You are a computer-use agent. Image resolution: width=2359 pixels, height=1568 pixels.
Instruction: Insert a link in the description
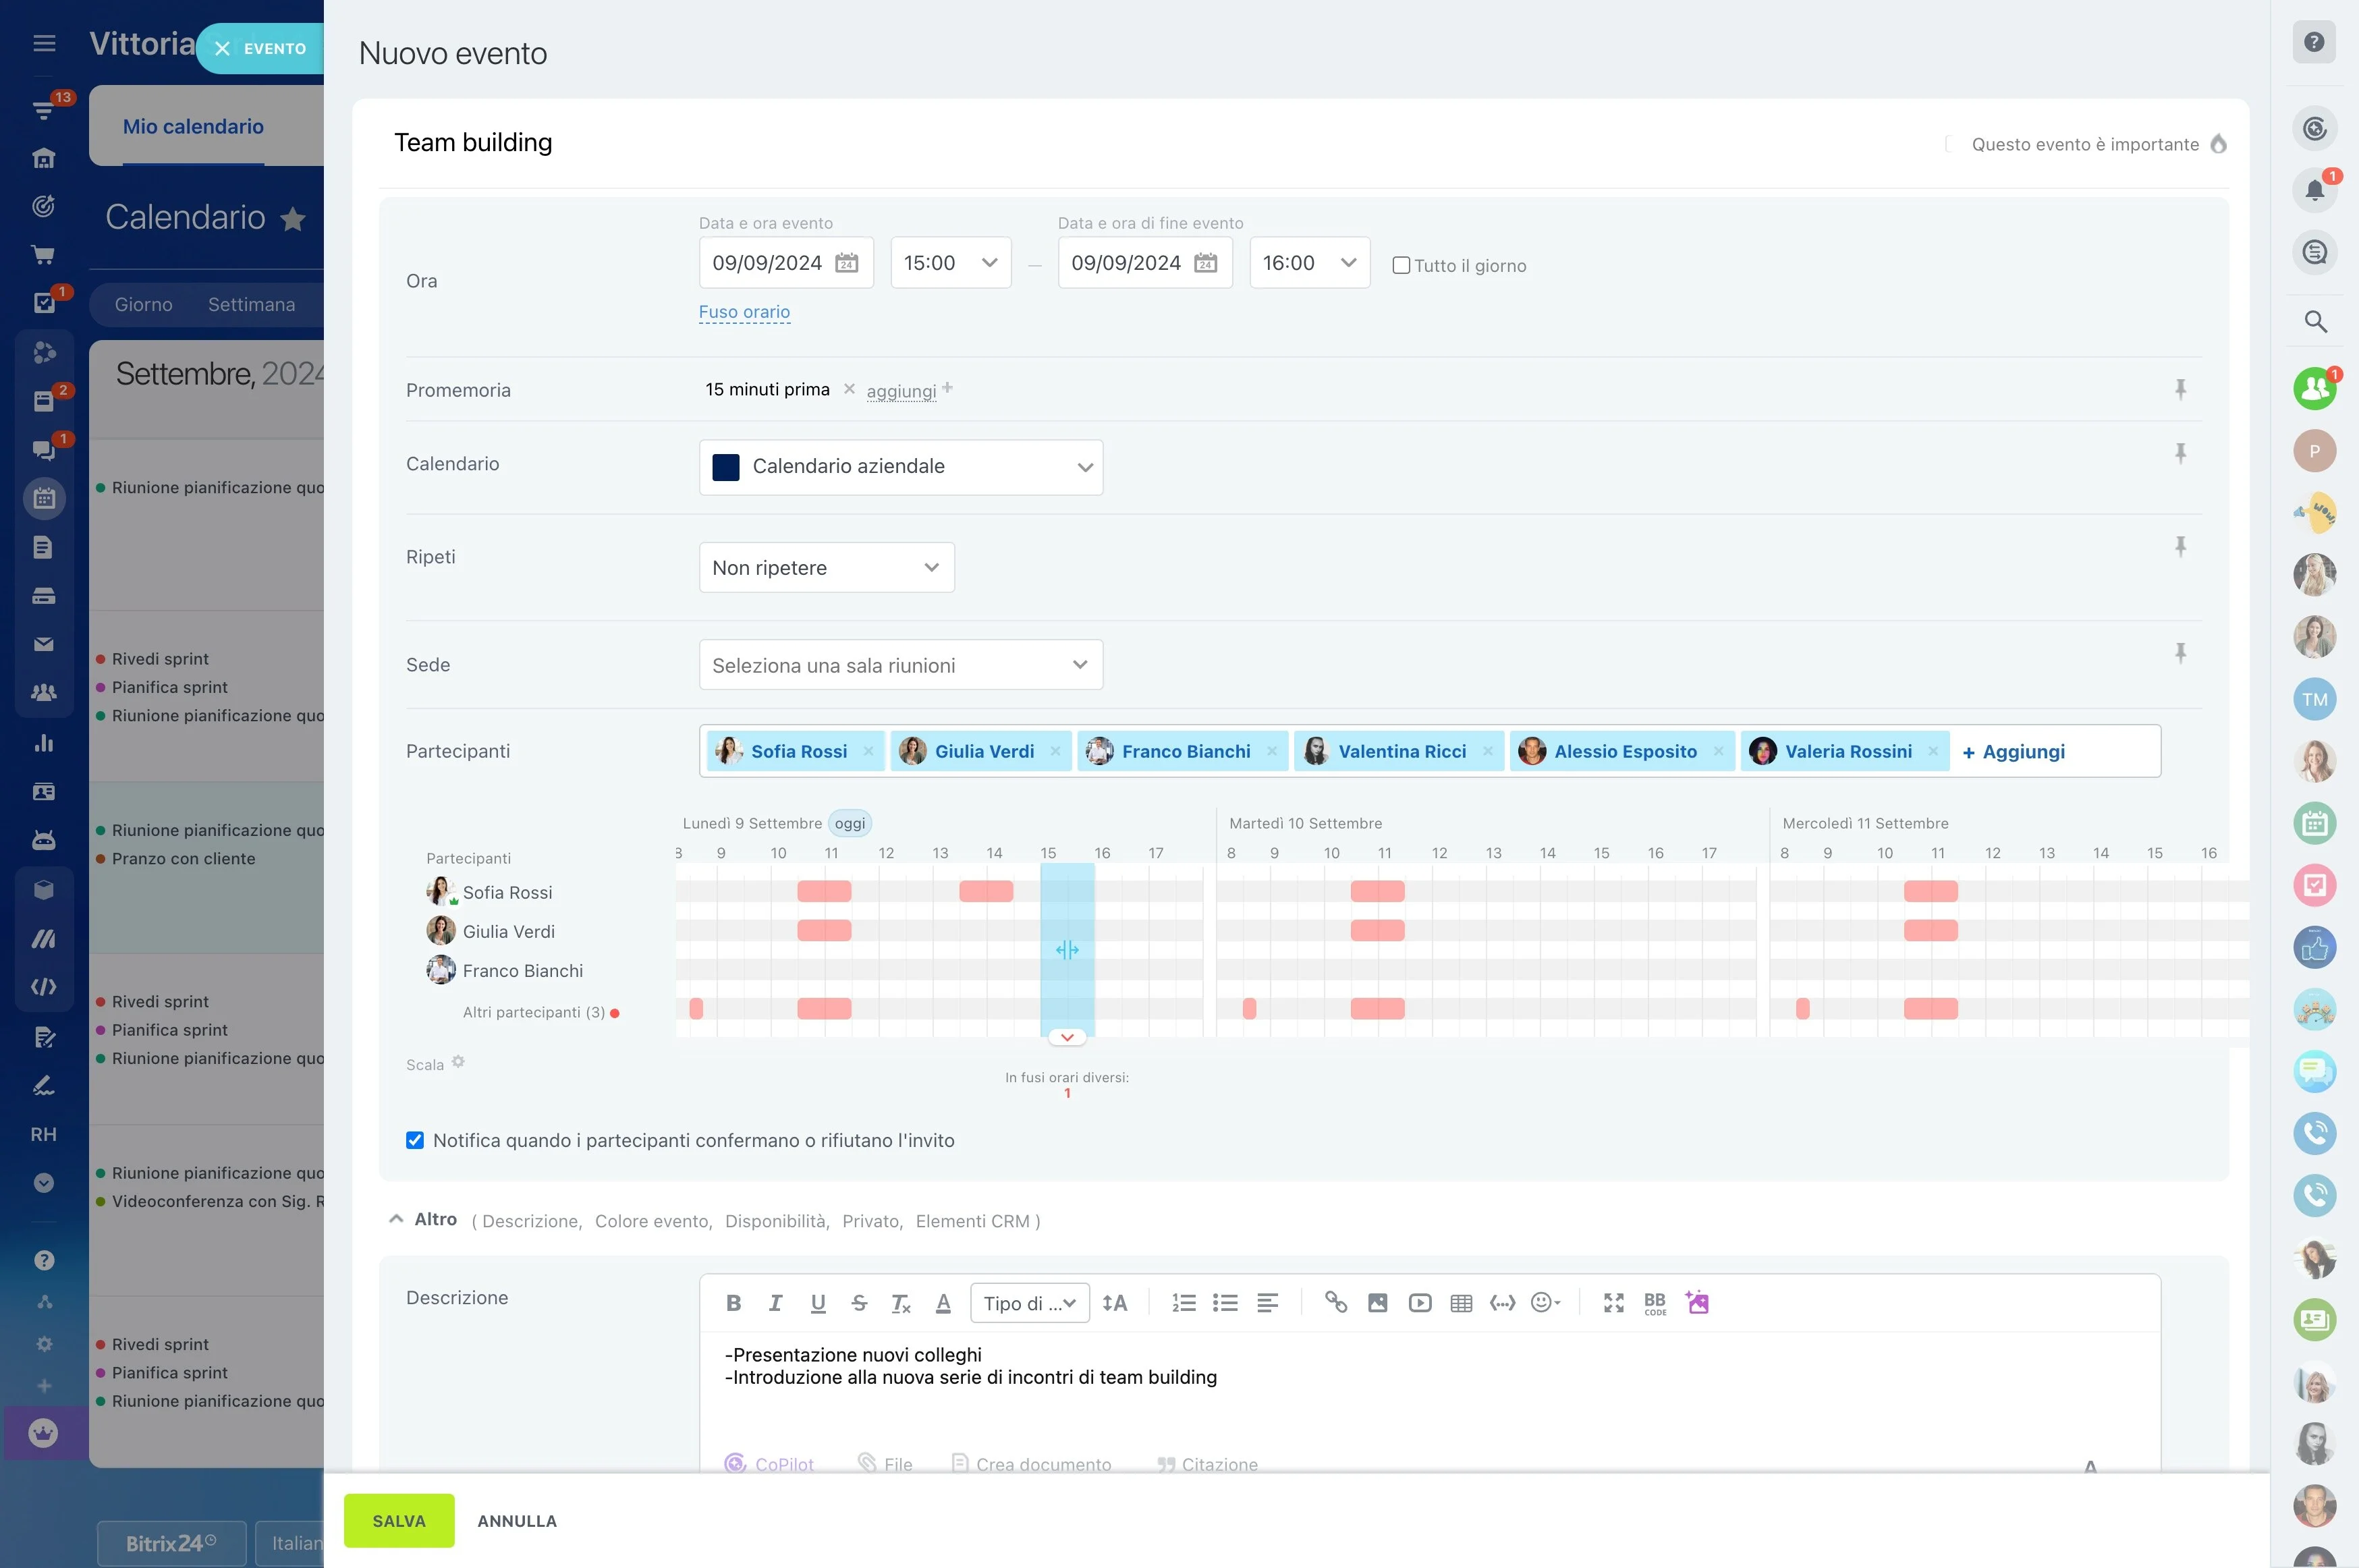(x=1336, y=1303)
